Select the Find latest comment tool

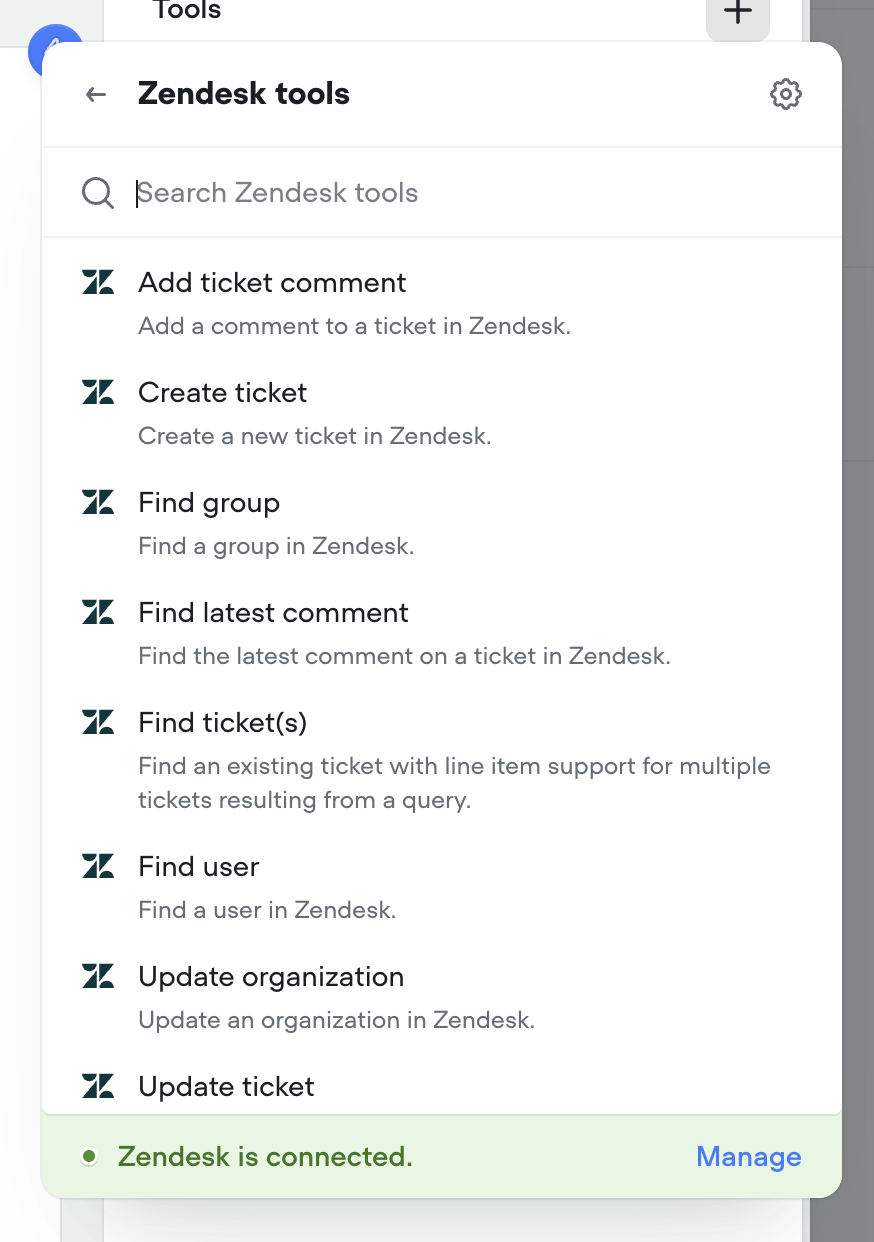(273, 612)
